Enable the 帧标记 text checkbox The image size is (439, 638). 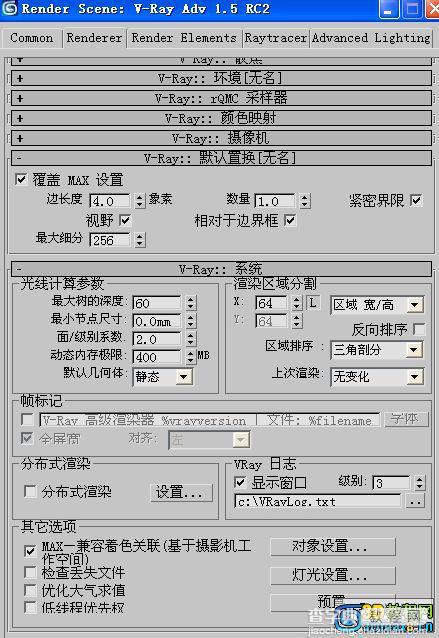(27, 419)
